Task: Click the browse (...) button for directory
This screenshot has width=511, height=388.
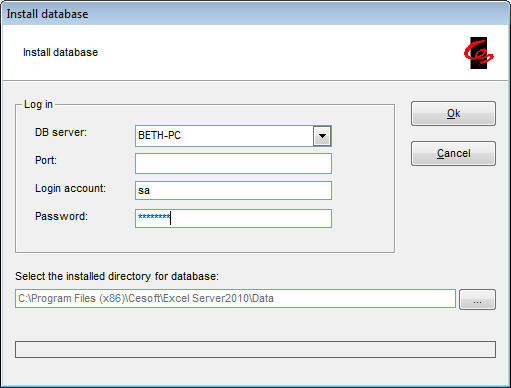Action: pyautogui.click(x=477, y=300)
